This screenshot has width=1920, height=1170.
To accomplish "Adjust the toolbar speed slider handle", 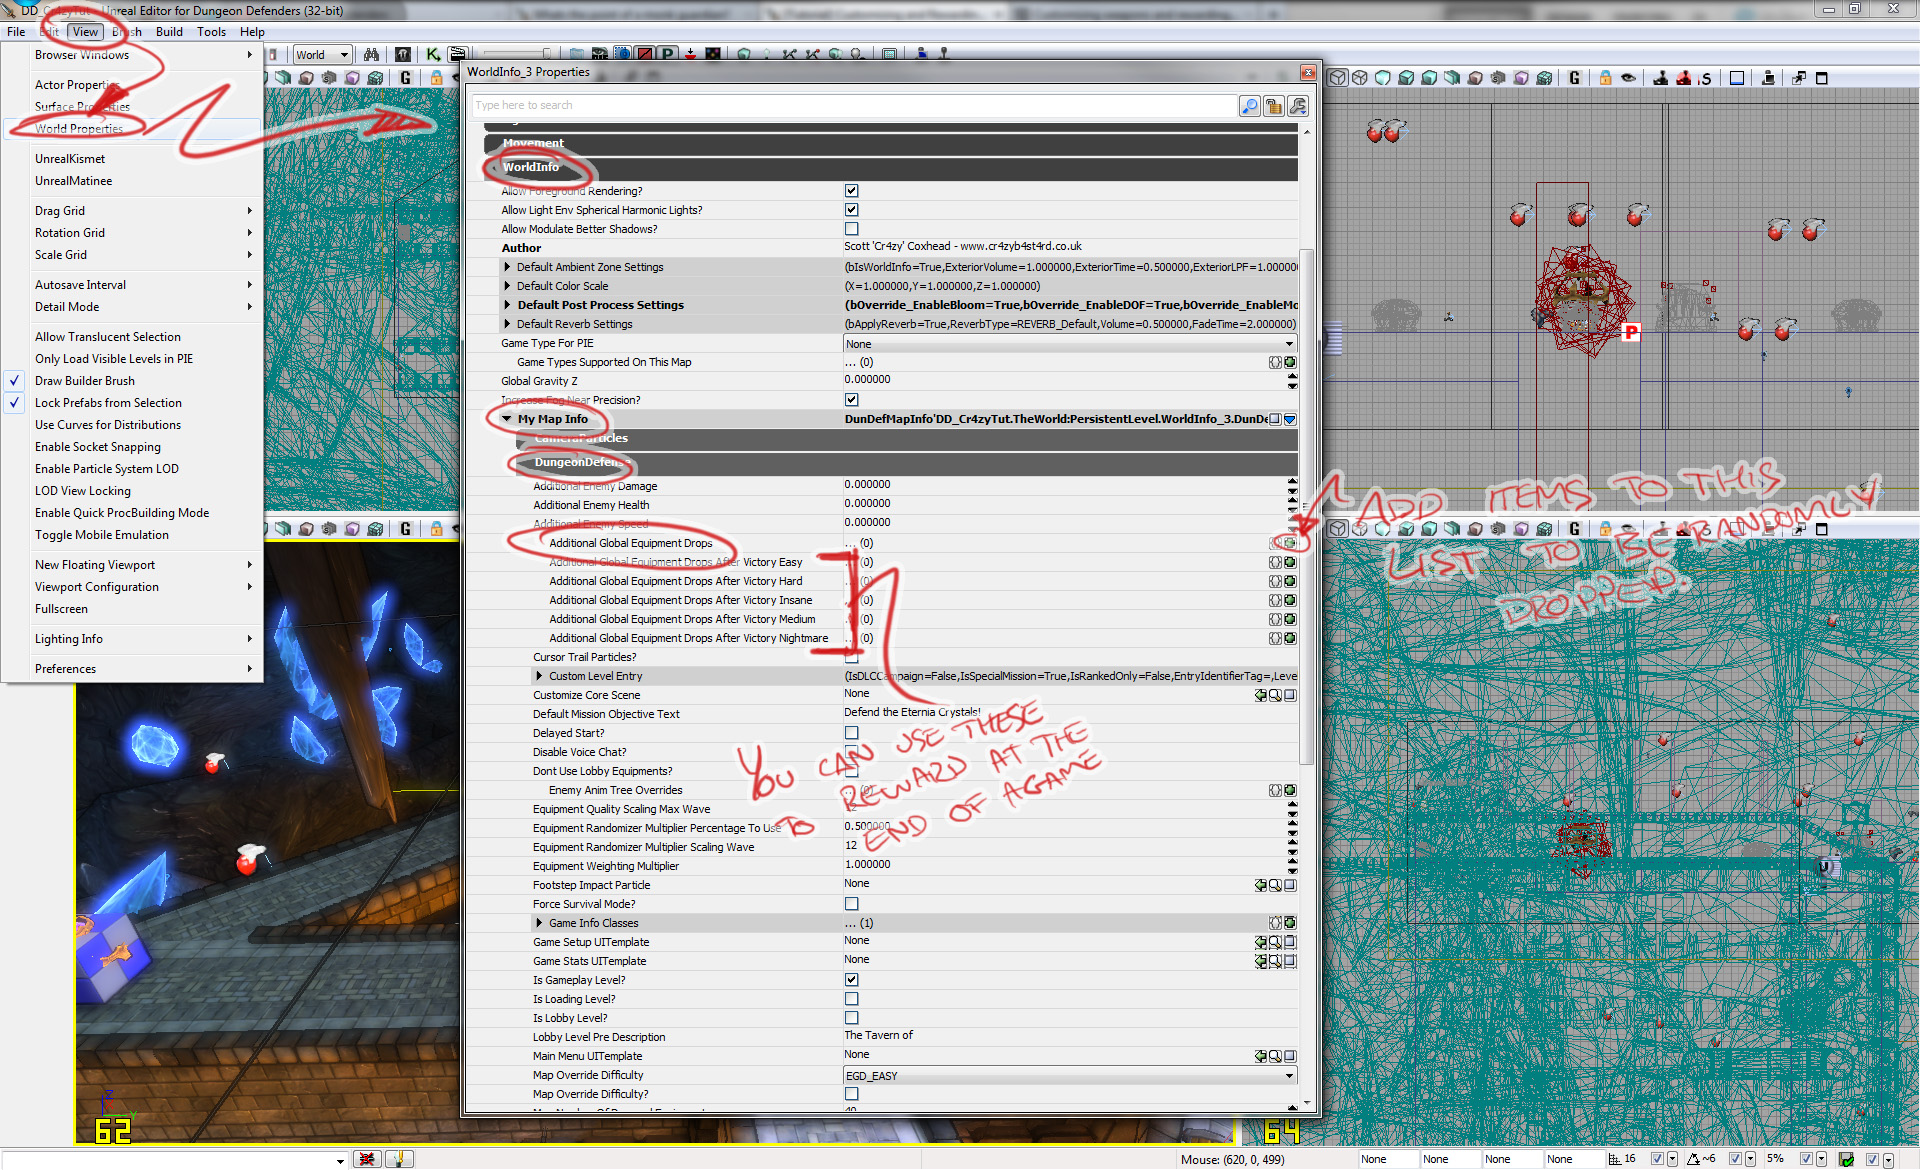I will click(546, 54).
